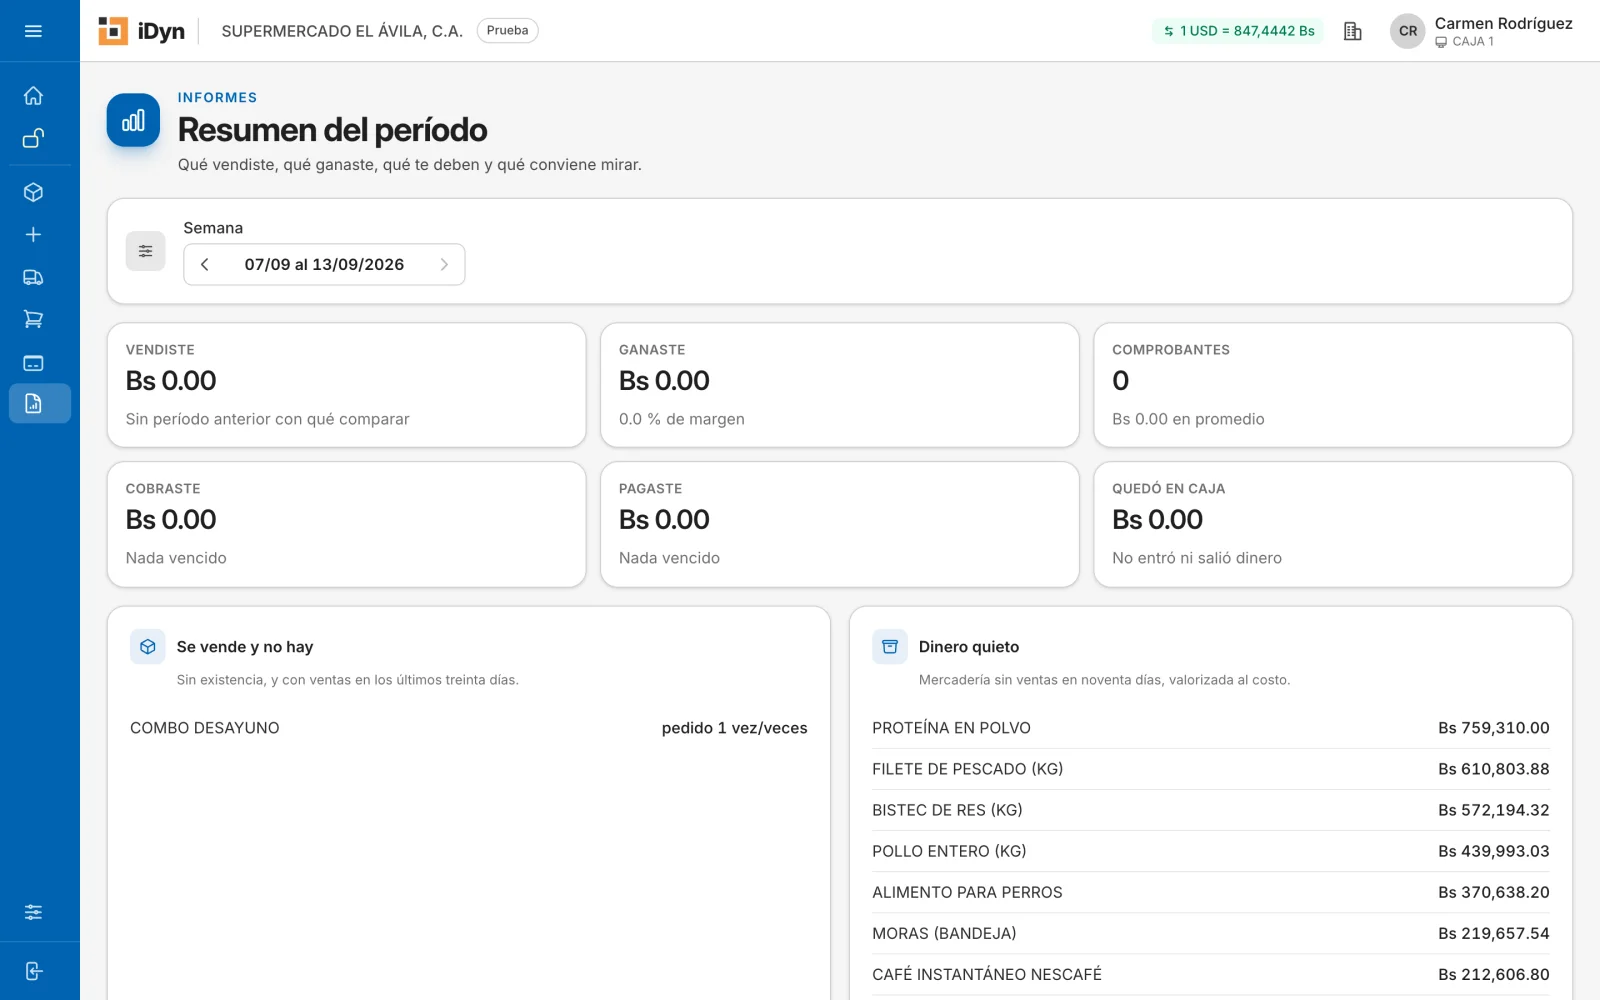Viewport: 1600px width, 1000px height.
Task: Open the delivery truck icon in sidebar
Action: (33, 277)
